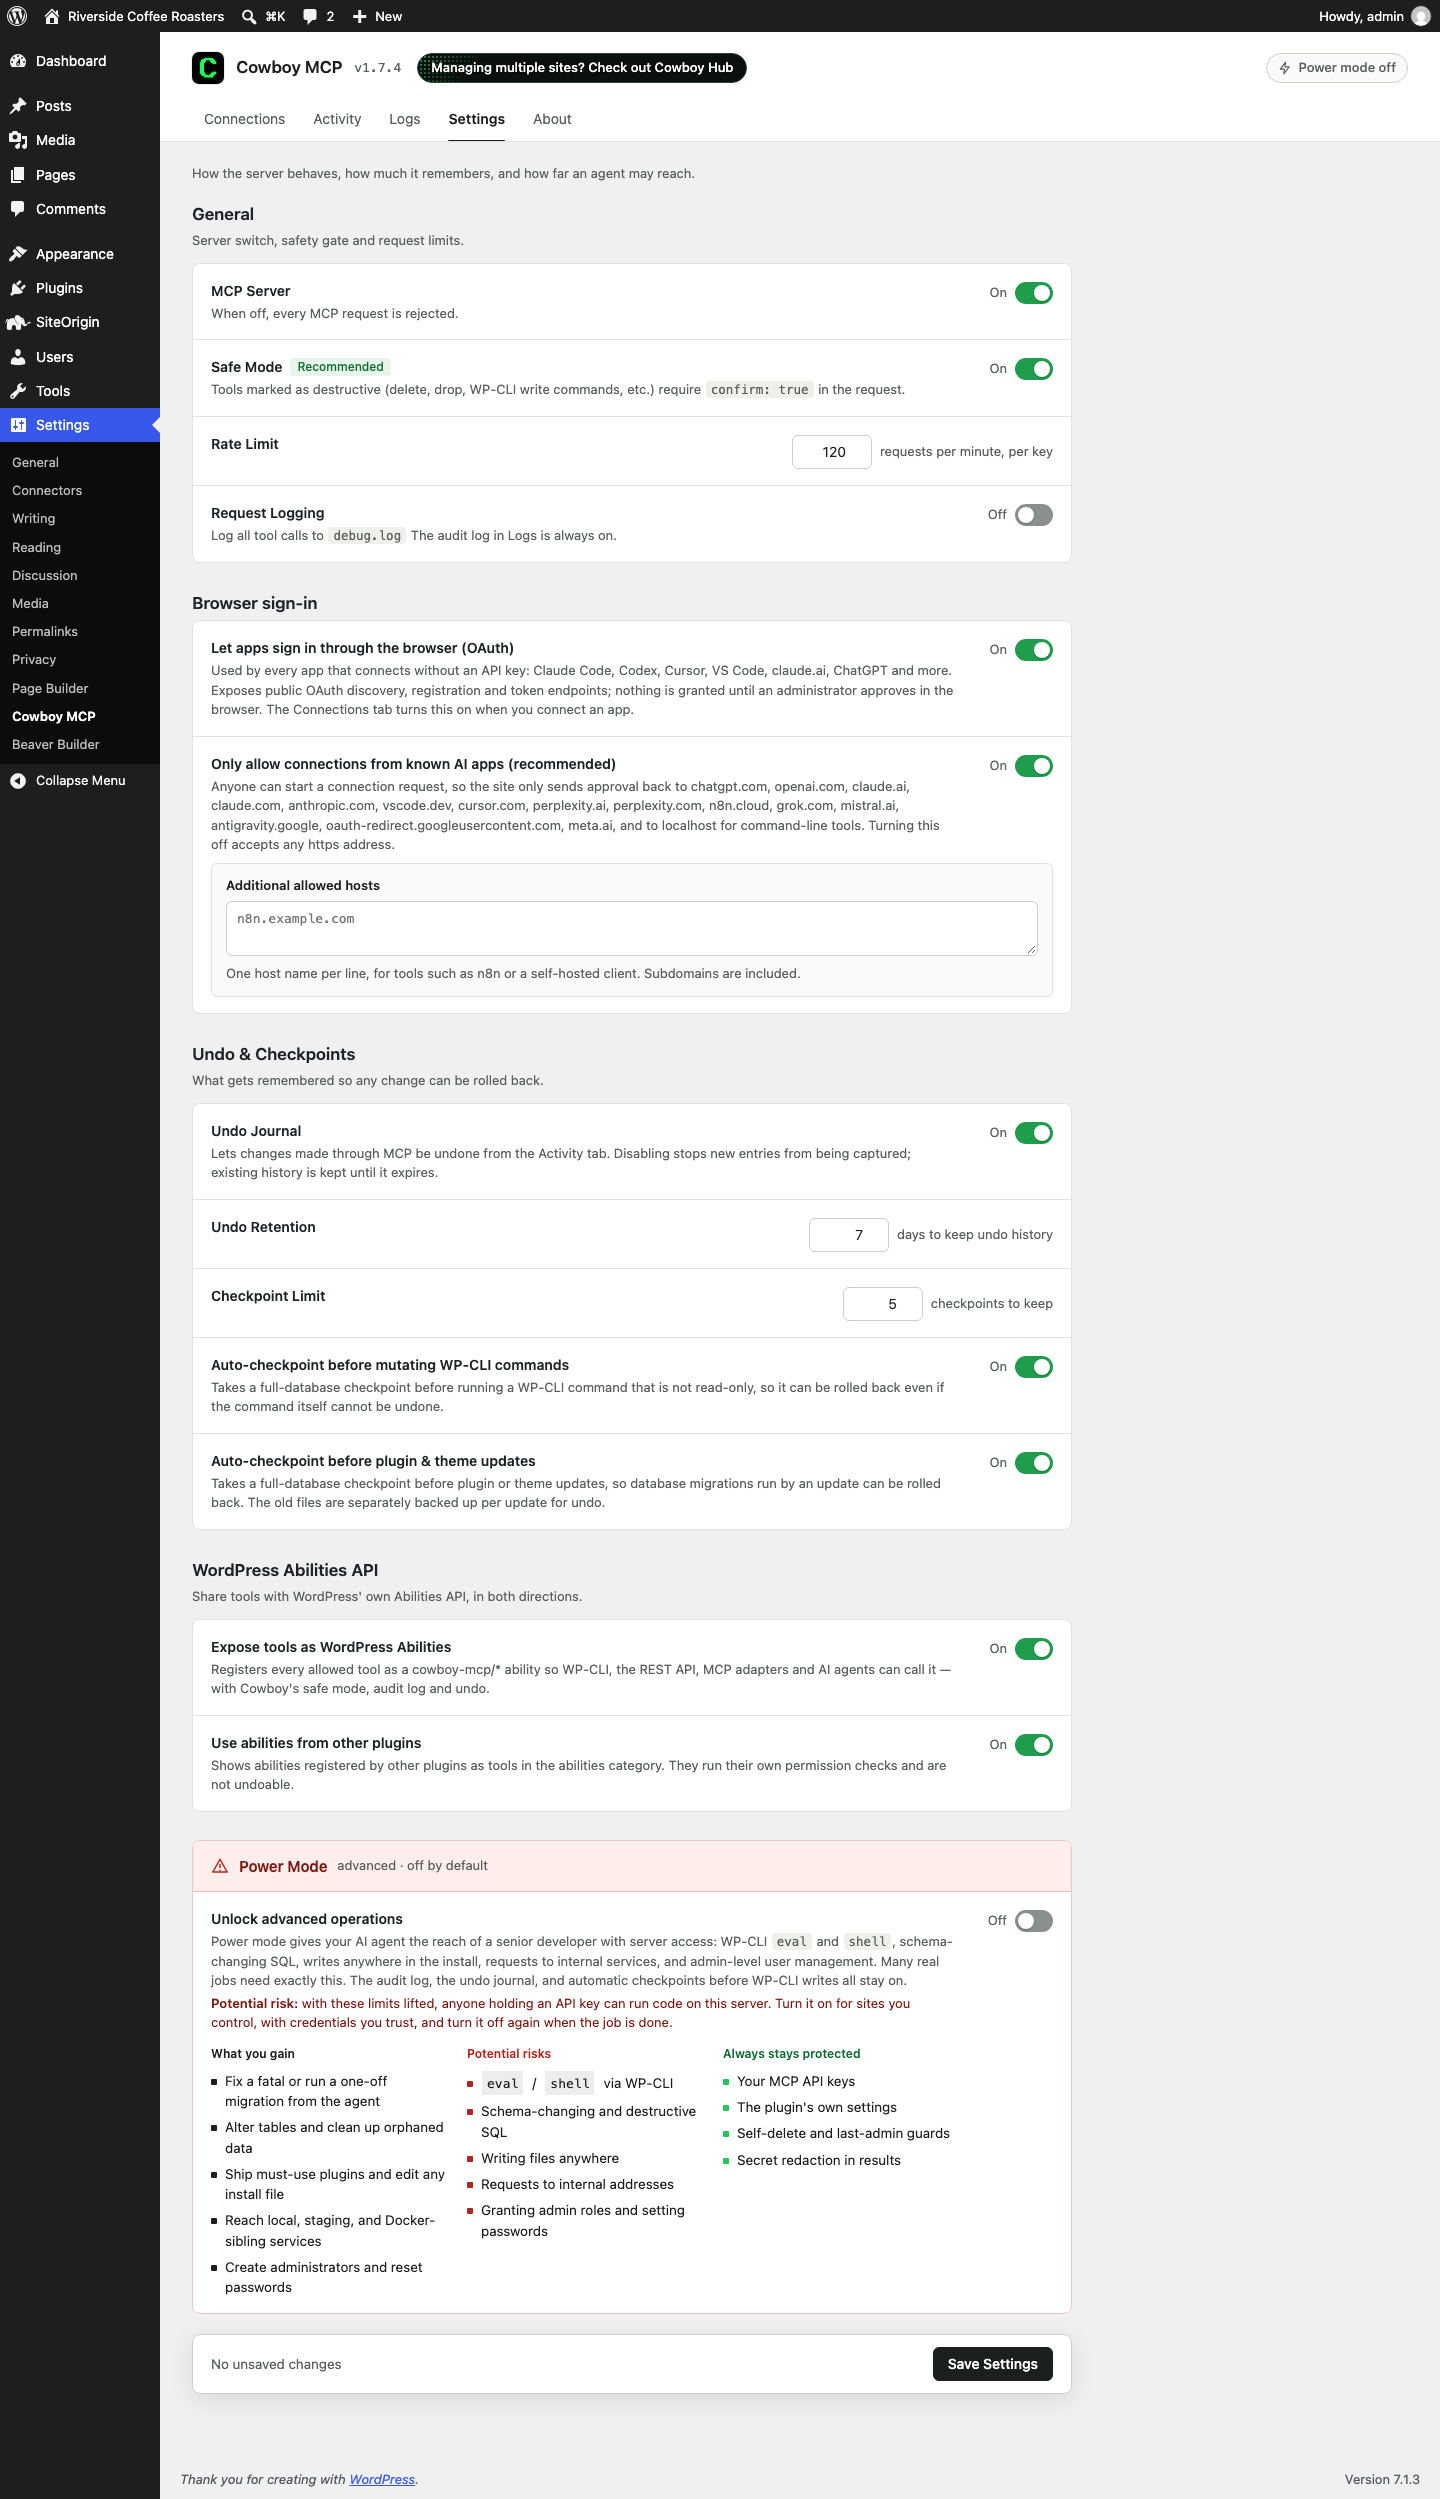Open the About tab

point(552,119)
